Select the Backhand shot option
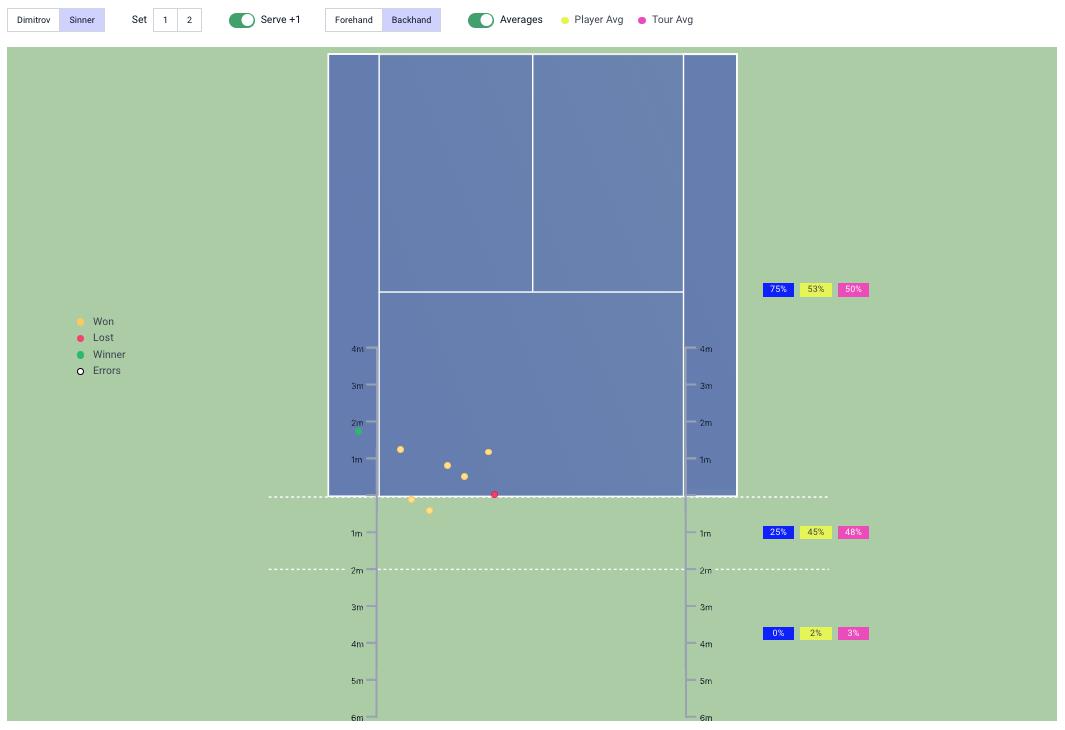 point(411,20)
